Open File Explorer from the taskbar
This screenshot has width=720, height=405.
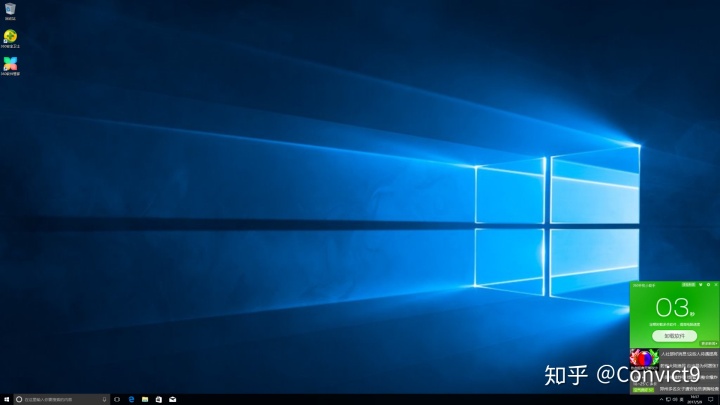[x=145, y=399]
